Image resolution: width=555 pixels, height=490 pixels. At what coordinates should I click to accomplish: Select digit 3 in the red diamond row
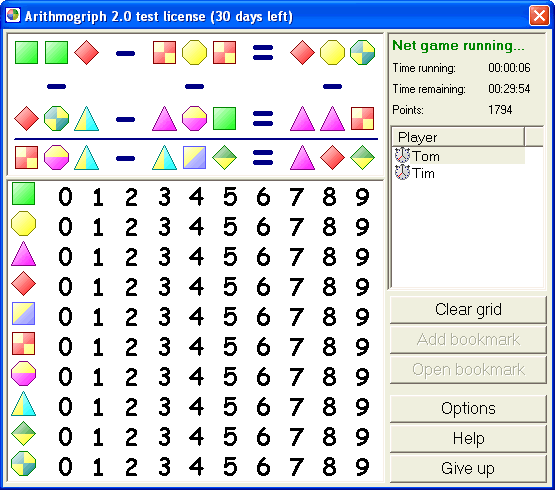(x=164, y=286)
